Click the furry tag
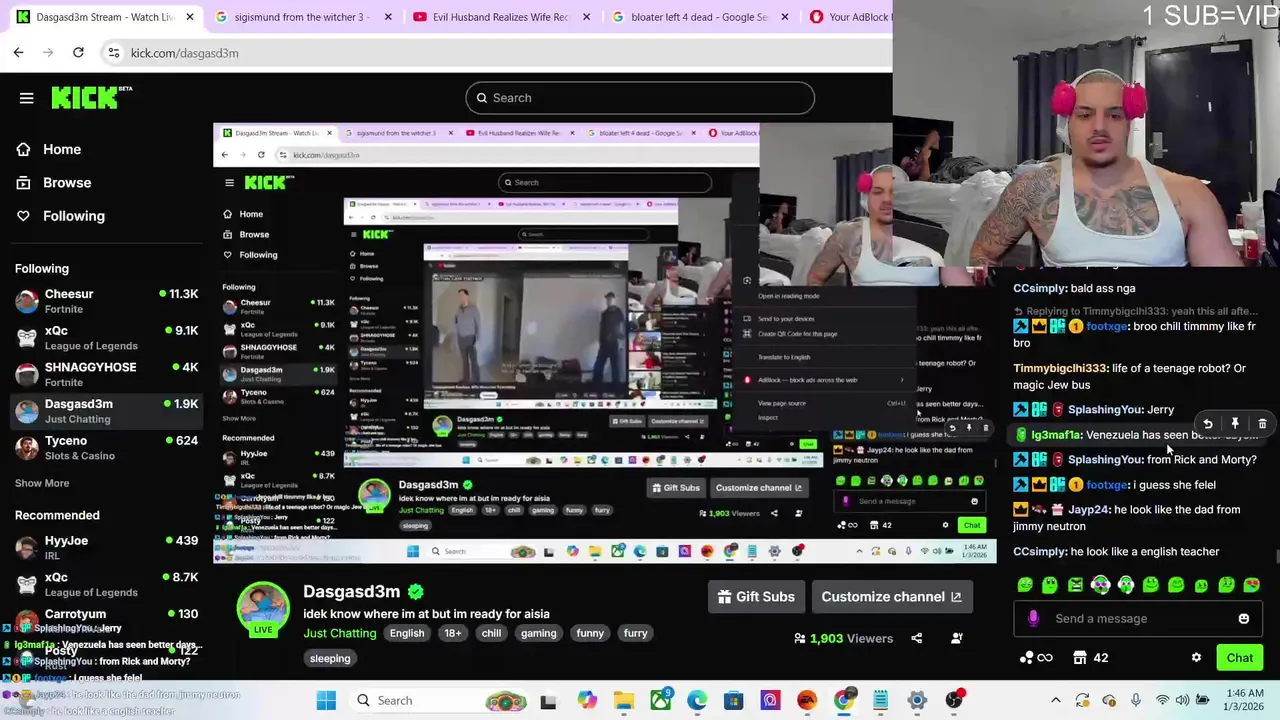Image resolution: width=1280 pixels, height=720 pixels. (636, 633)
